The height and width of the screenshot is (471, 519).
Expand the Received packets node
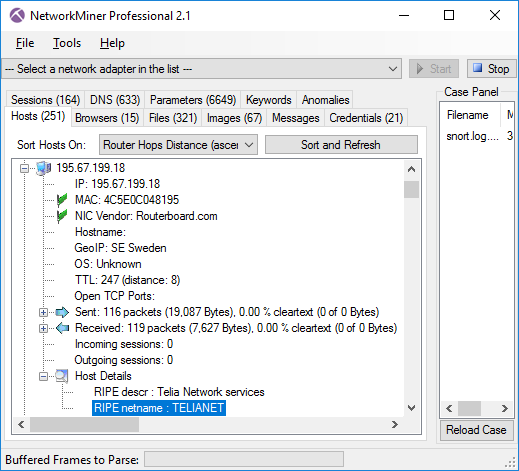[43, 328]
